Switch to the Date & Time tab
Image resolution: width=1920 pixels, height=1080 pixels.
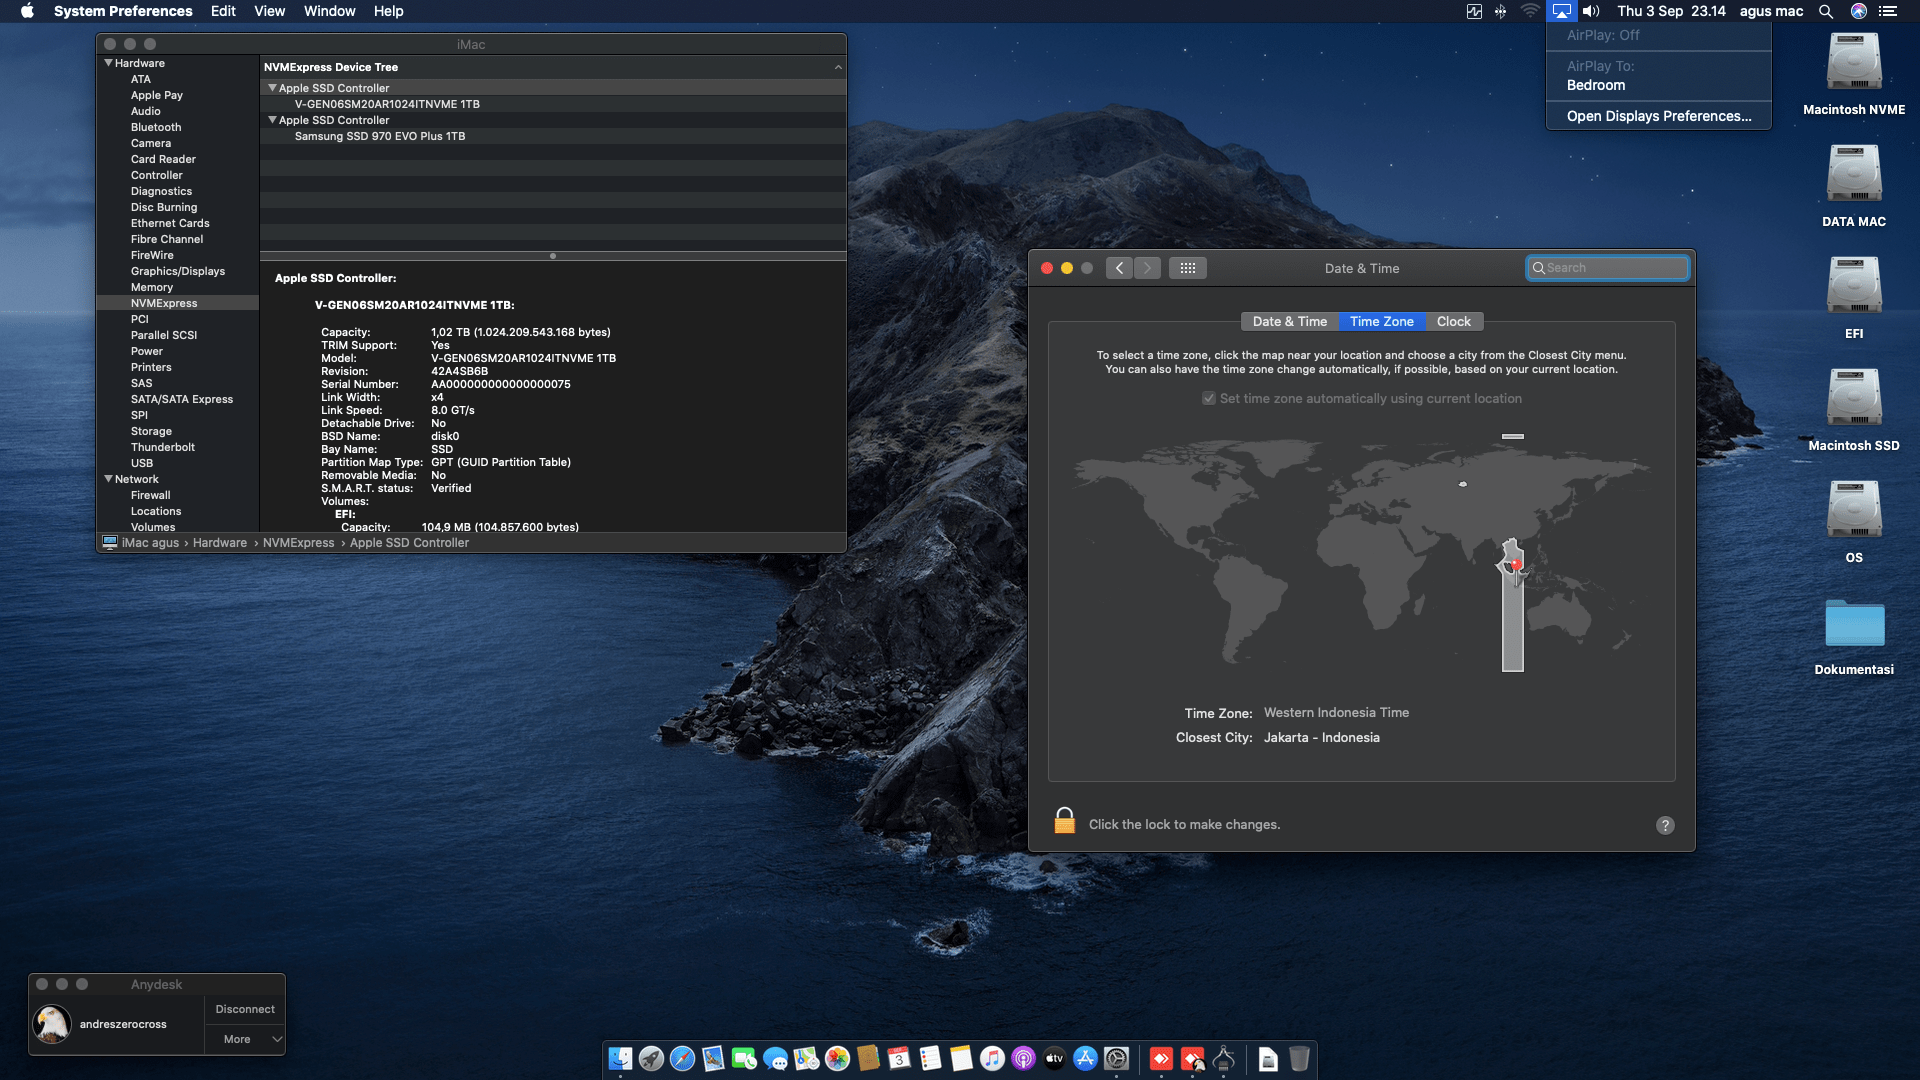click(x=1289, y=321)
